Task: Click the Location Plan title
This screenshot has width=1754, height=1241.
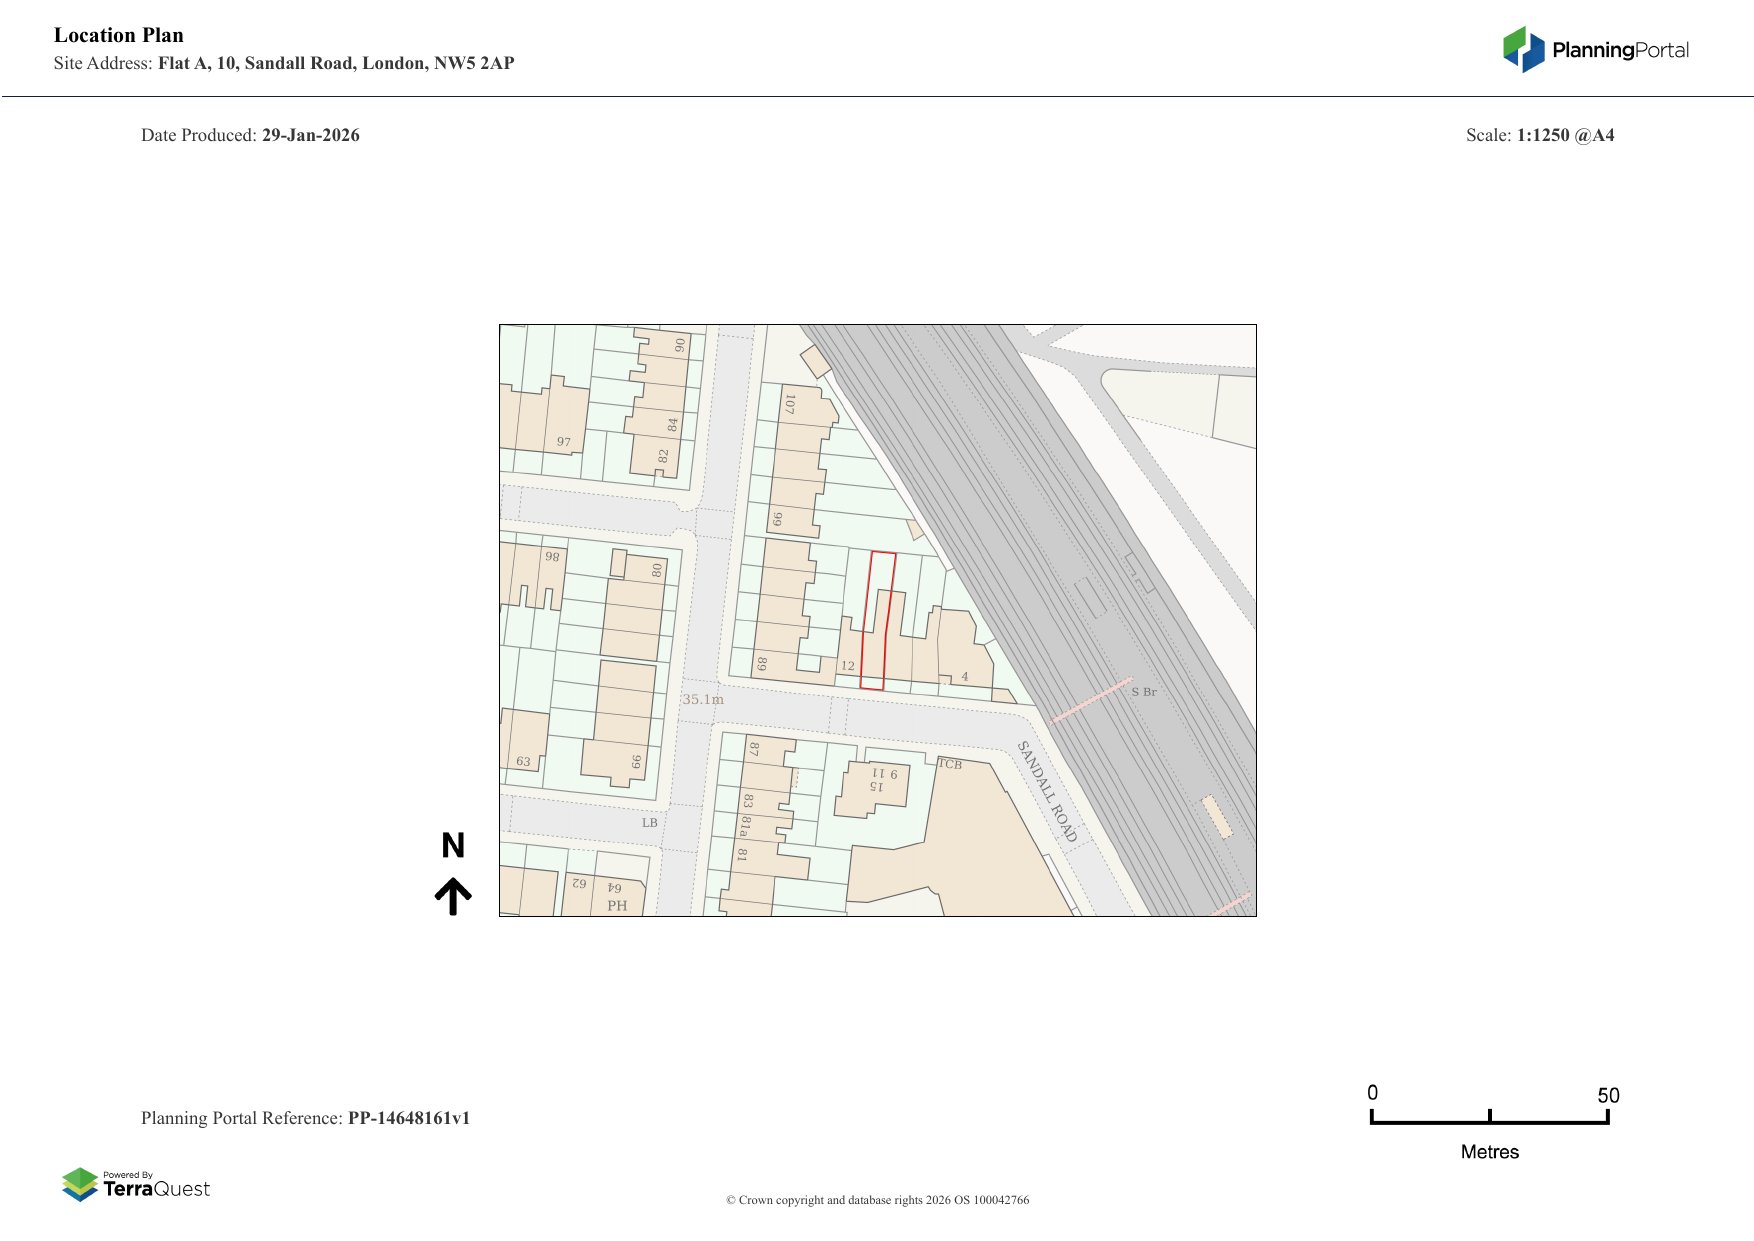Action: tap(119, 35)
